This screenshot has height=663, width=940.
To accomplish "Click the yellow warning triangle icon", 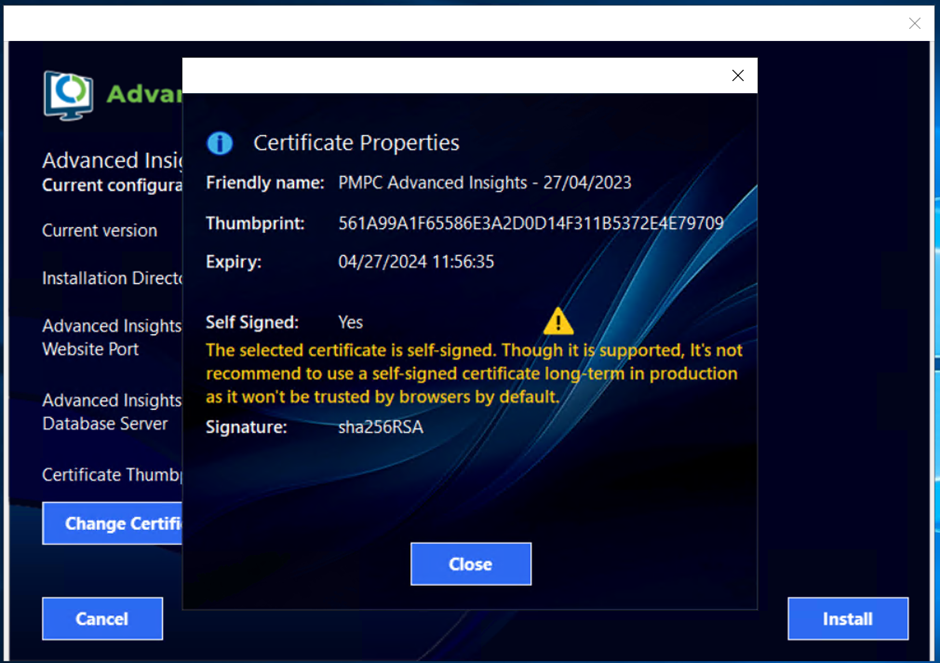I will 558,322.
